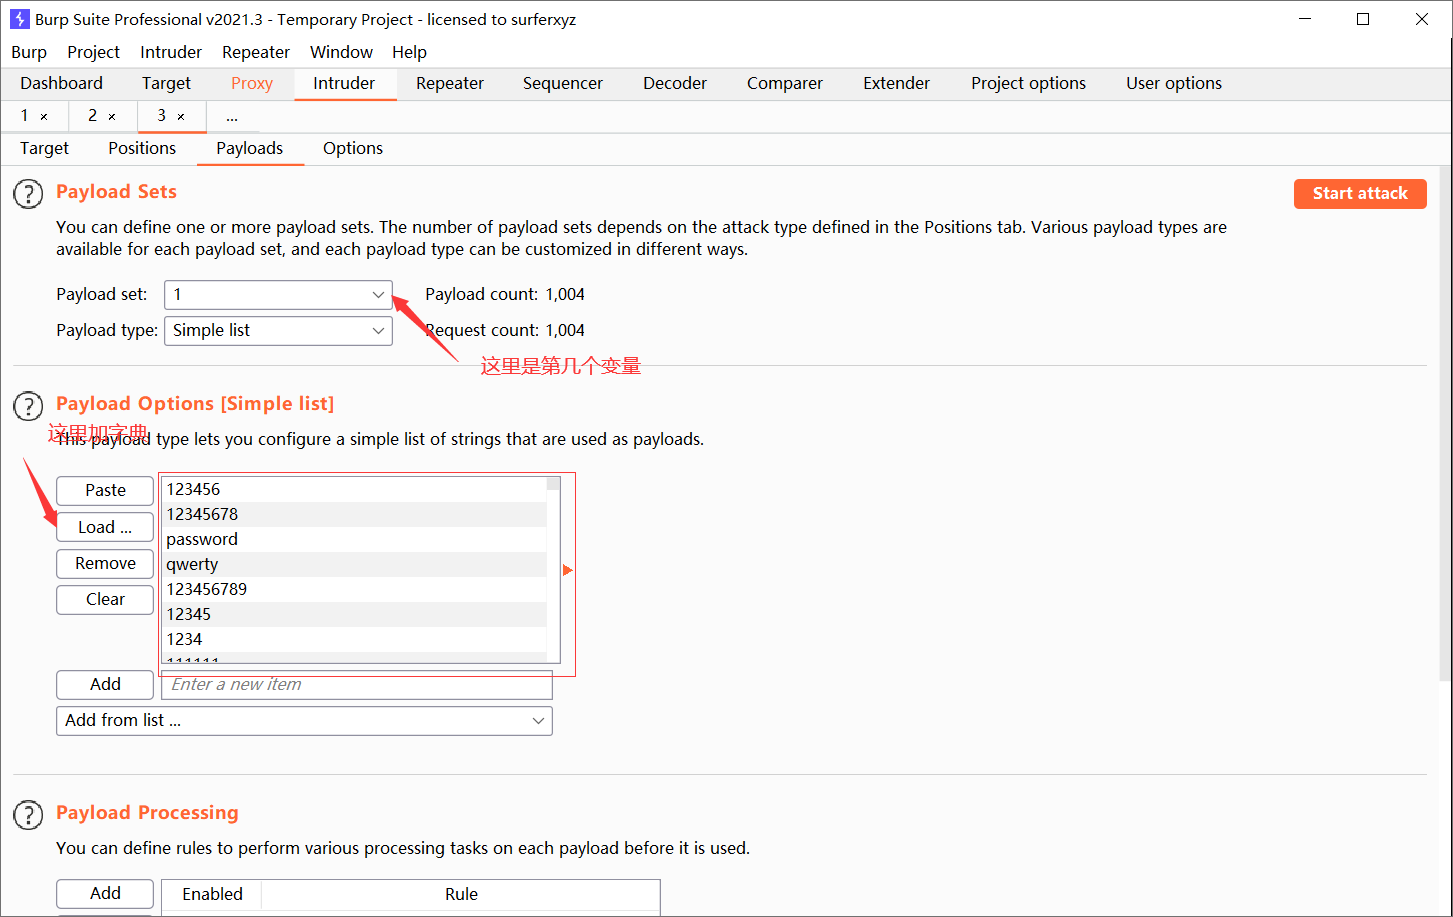
Task: Maximize the Burp Suite window
Action: pos(1363,19)
